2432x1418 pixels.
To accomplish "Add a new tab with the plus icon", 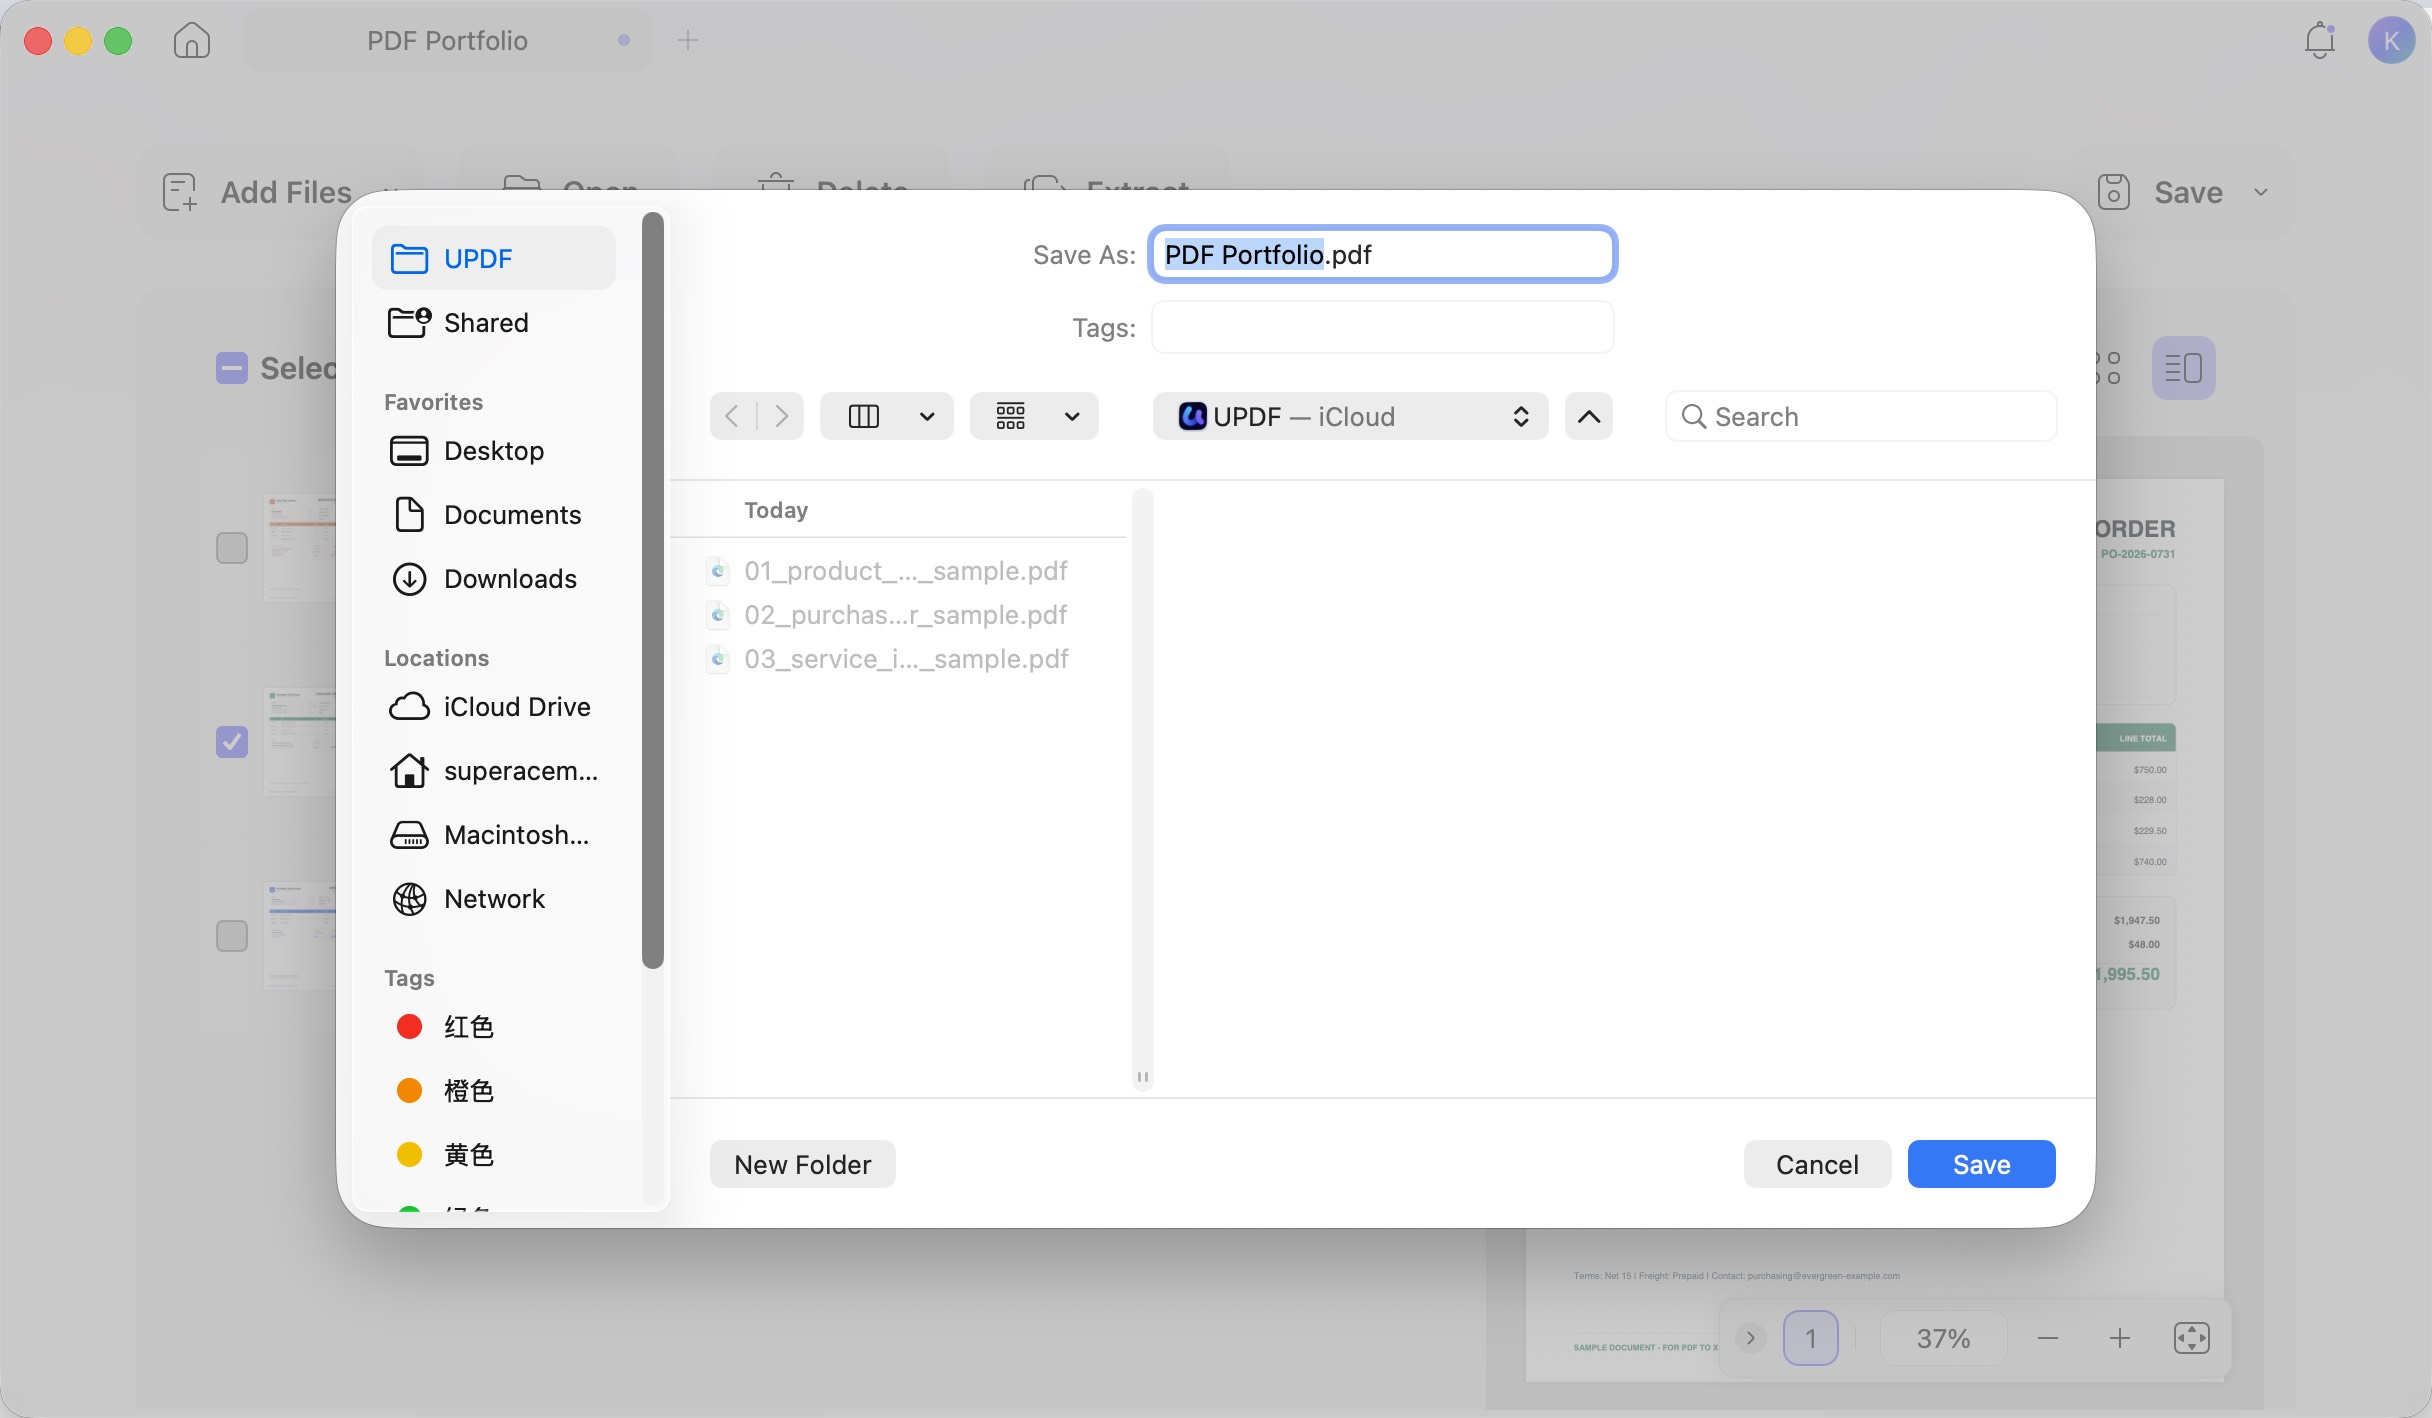I will click(x=687, y=41).
